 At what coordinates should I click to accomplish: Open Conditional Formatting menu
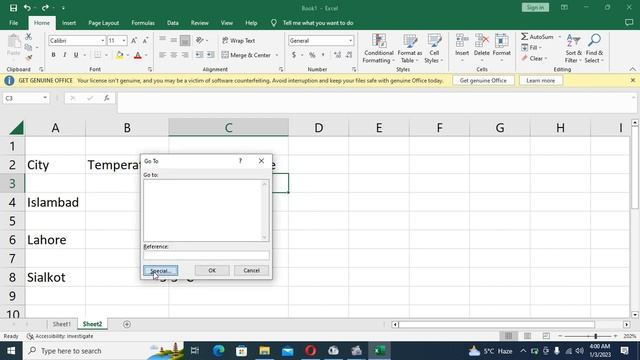point(379,49)
